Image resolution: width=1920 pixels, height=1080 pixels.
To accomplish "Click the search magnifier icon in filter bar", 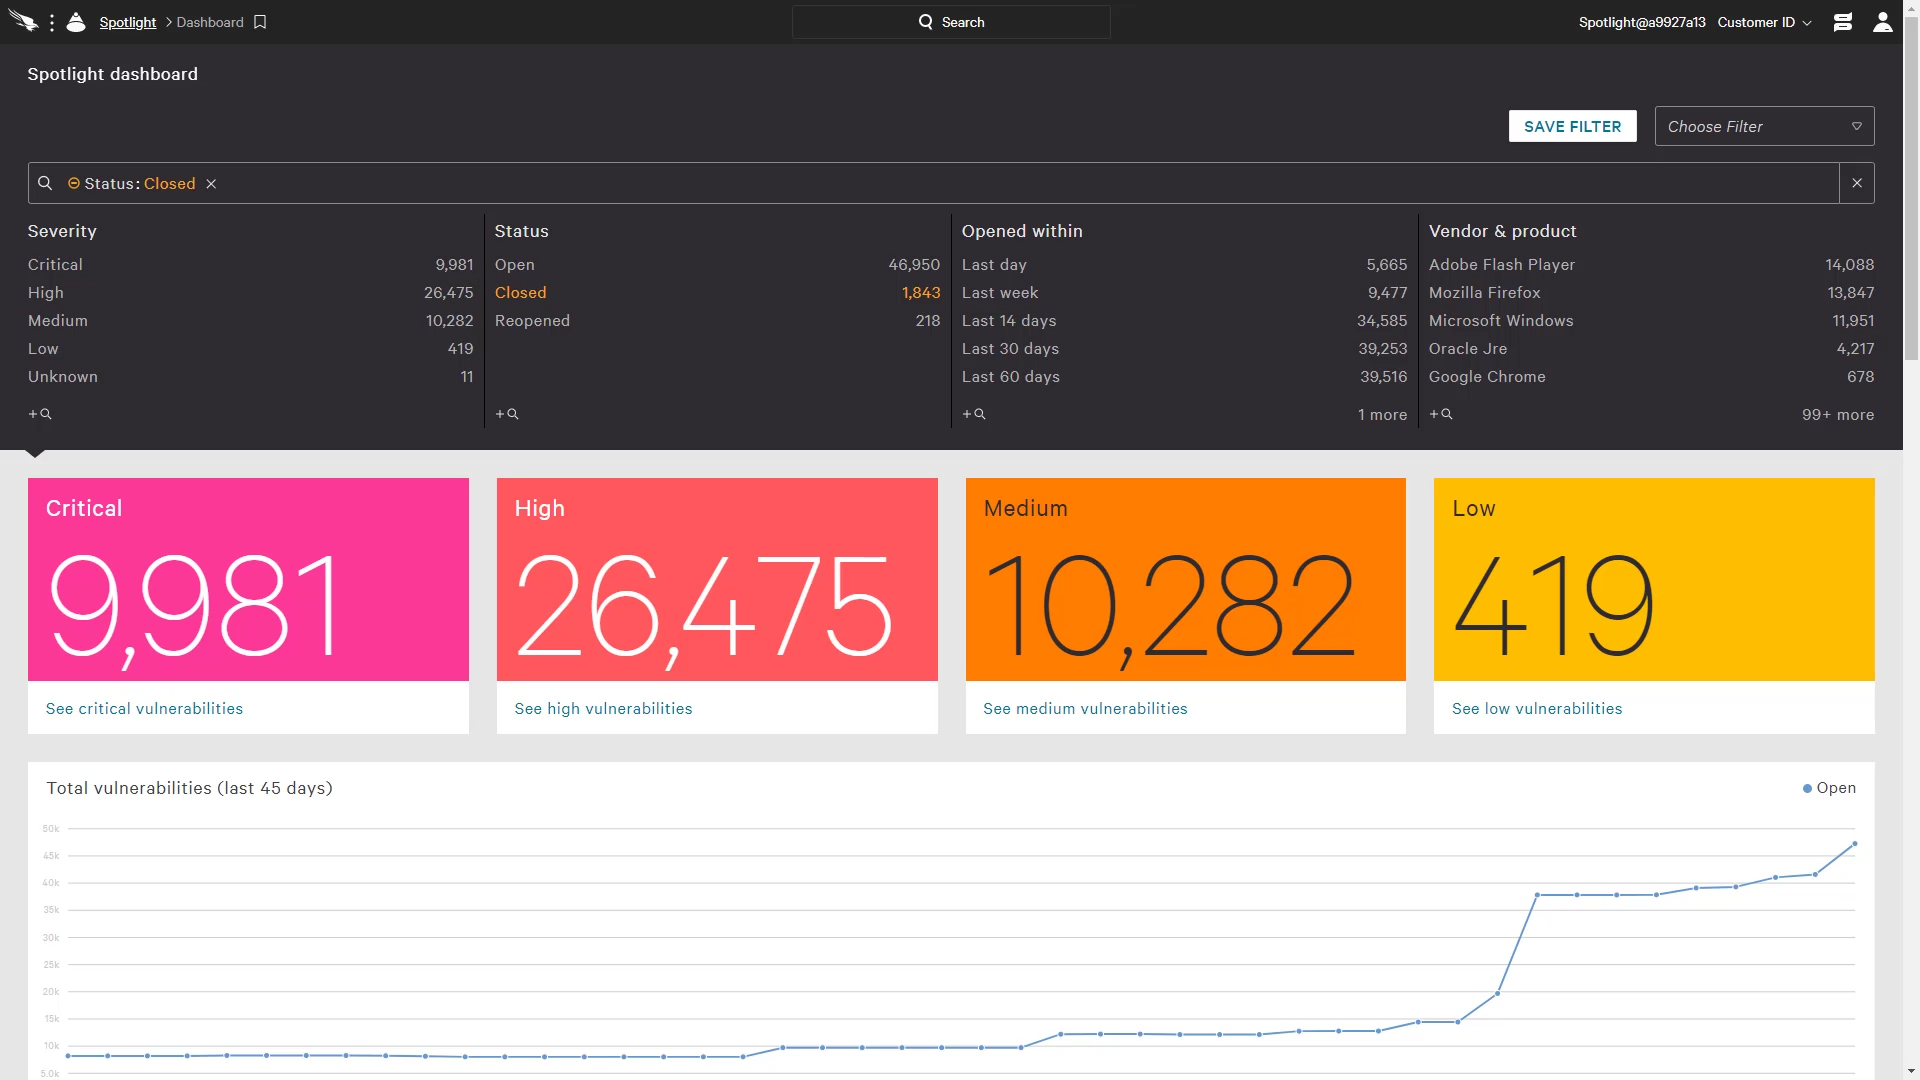I will click(x=45, y=183).
